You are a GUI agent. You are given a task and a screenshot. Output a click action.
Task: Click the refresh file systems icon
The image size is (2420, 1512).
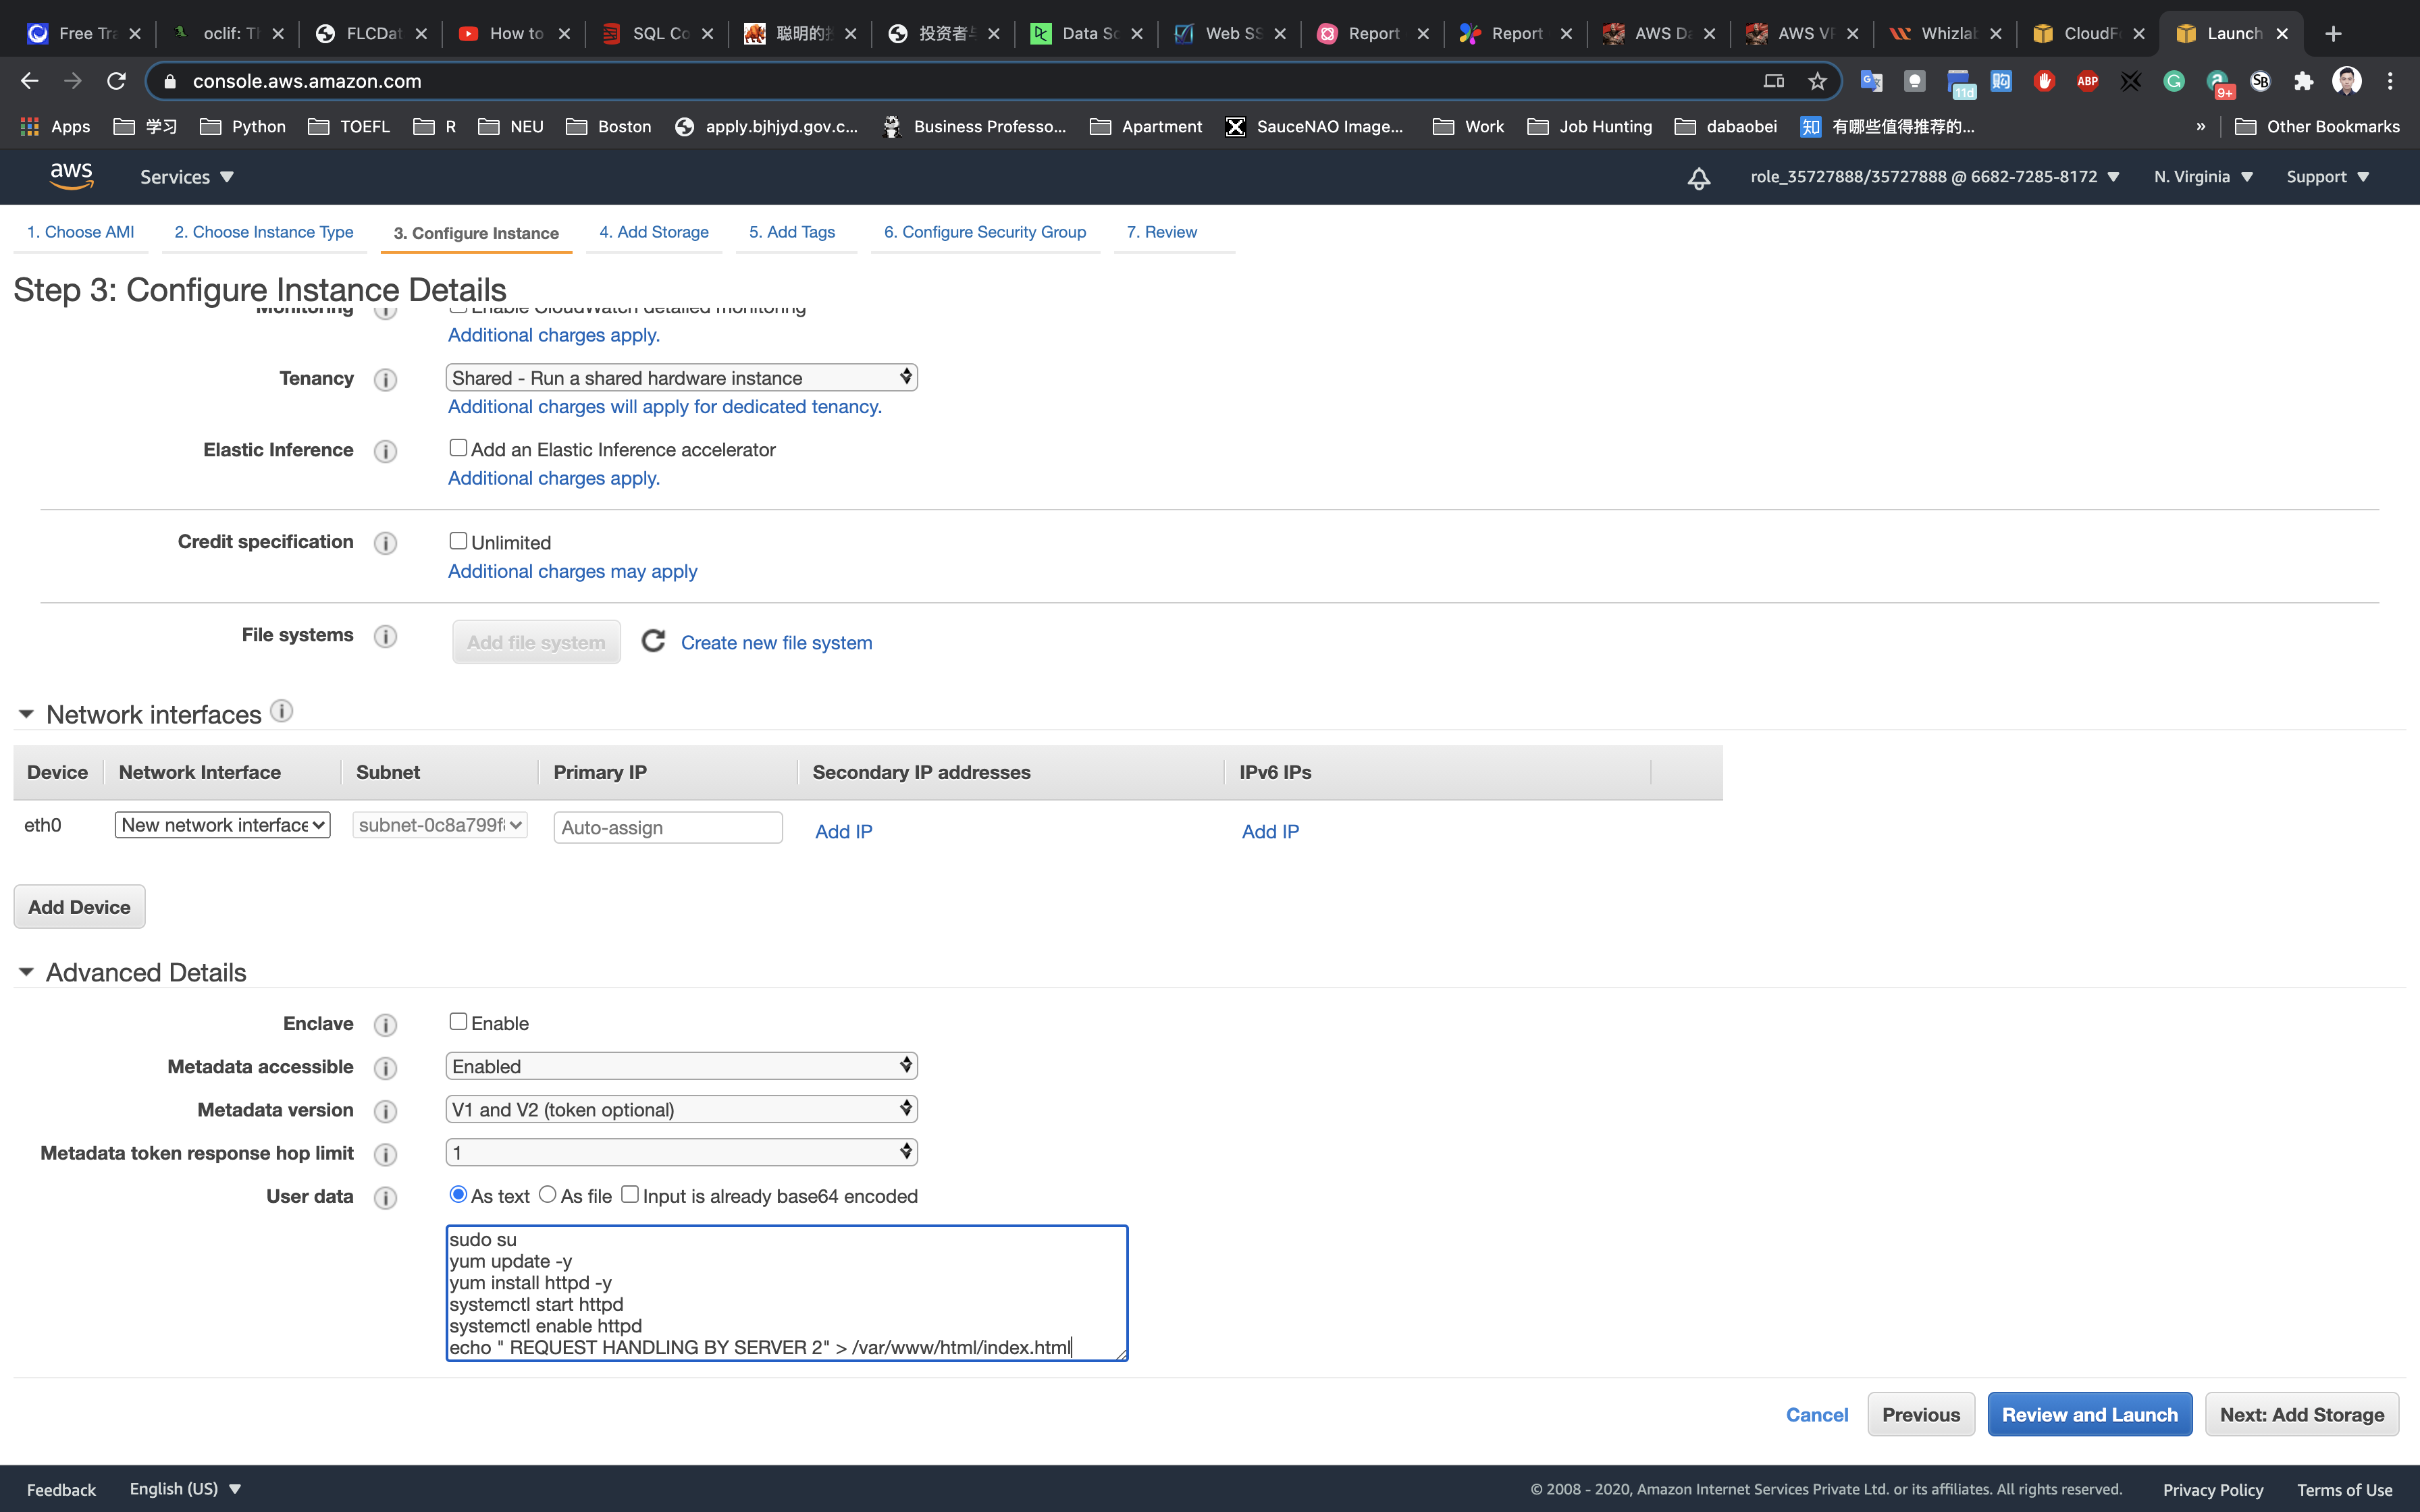[x=653, y=641]
